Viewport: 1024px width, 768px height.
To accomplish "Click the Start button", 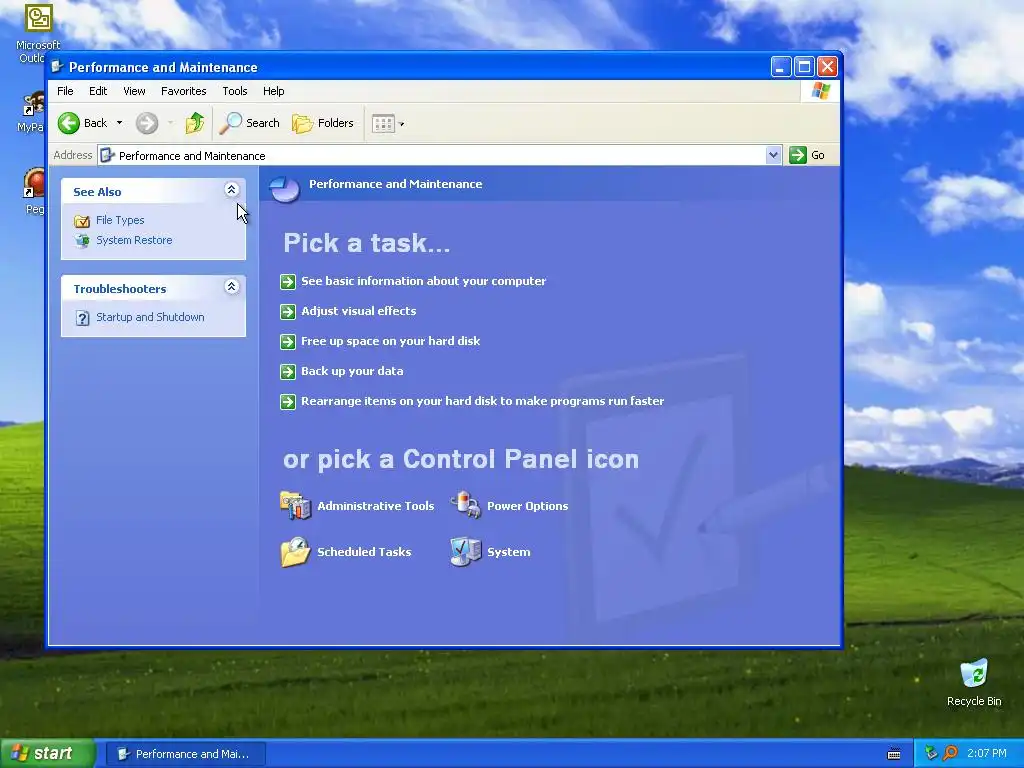I will click(x=47, y=754).
